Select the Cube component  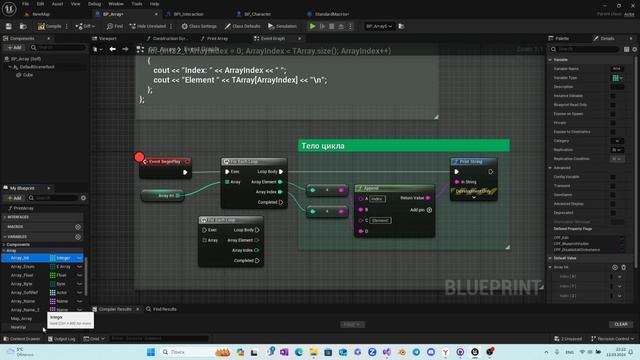pyautogui.click(x=28, y=75)
